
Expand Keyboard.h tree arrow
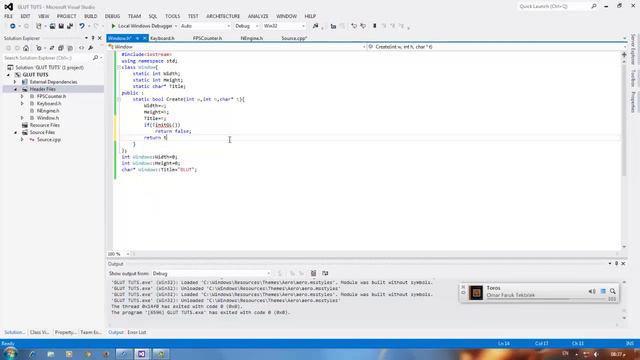coord(22,104)
